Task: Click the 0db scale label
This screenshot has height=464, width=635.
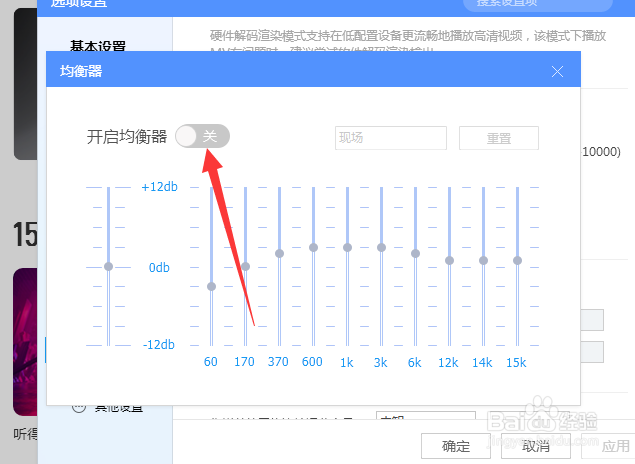Action: [159, 268]
